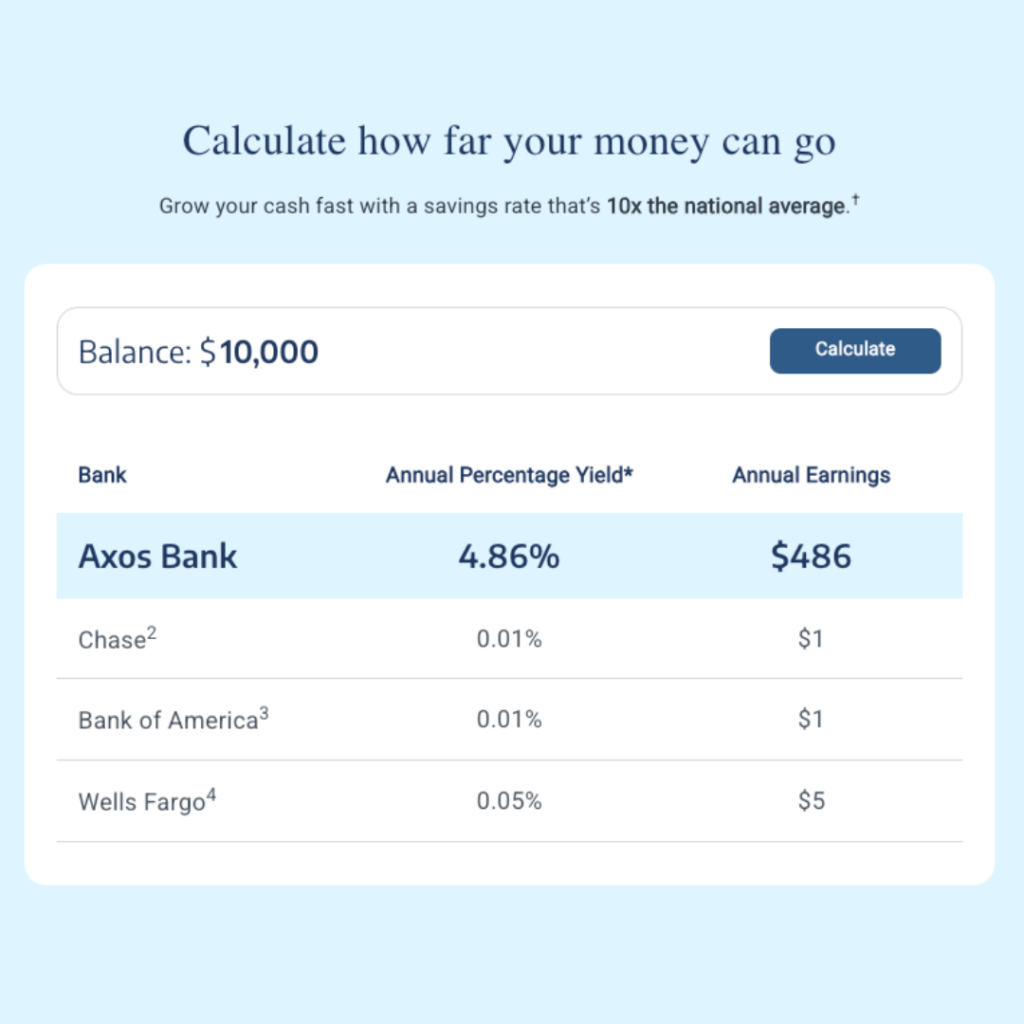Click the $486 annual earnings figure

(811, 556)
